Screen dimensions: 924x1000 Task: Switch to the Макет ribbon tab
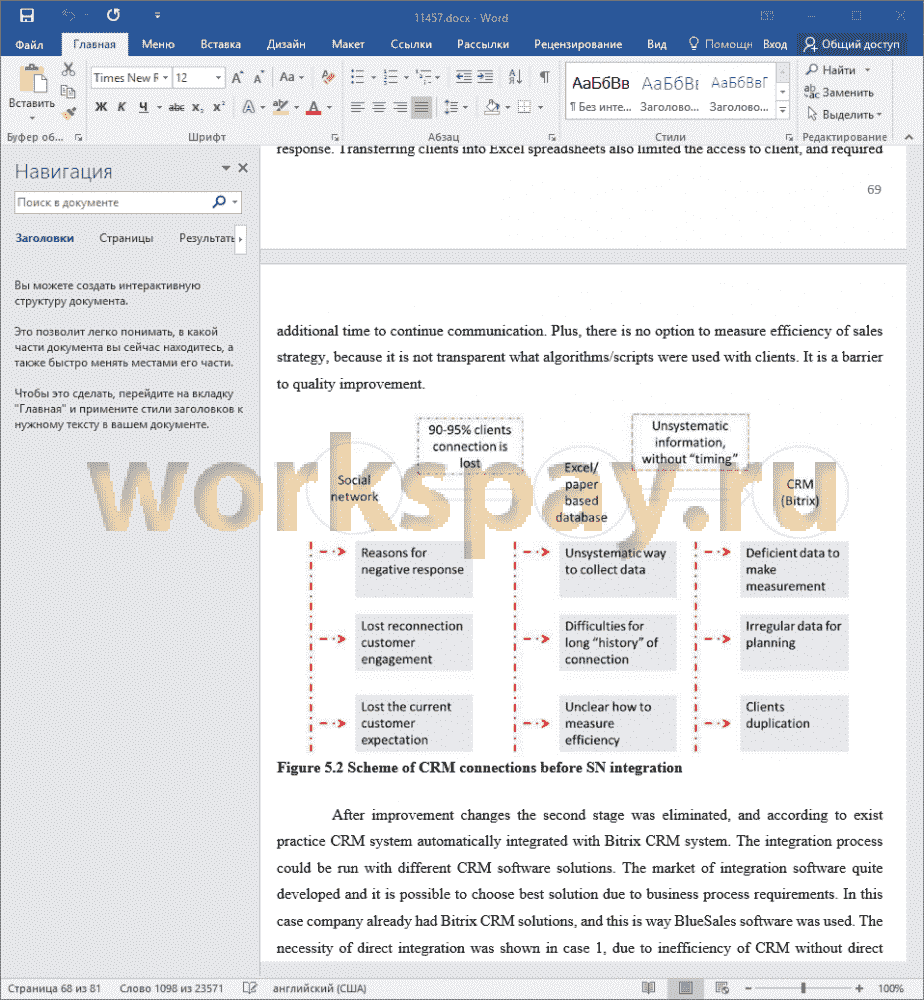coord(348,44)
